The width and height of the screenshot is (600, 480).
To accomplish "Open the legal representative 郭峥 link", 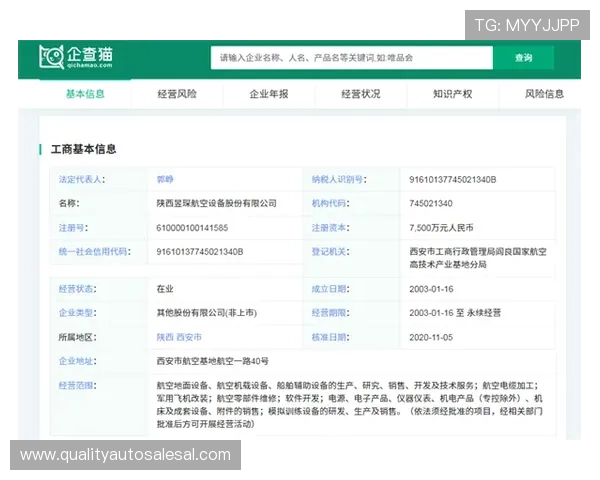I will tap(165, 179).
